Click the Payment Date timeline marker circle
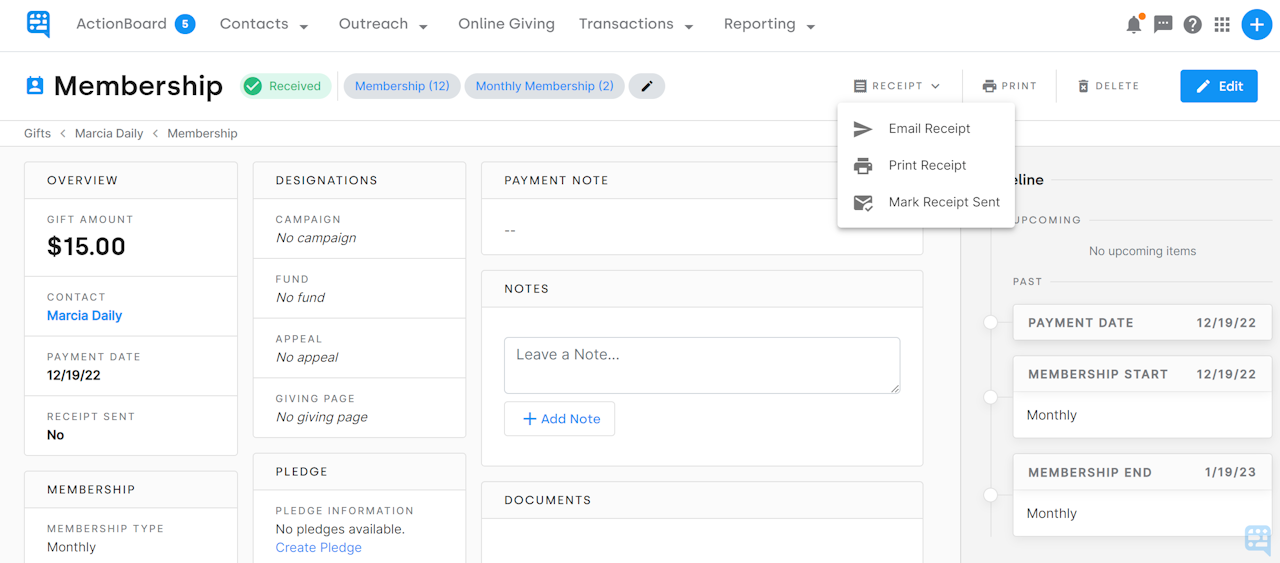The width and height of the screenshot is (1280, 563). [990, 322]
